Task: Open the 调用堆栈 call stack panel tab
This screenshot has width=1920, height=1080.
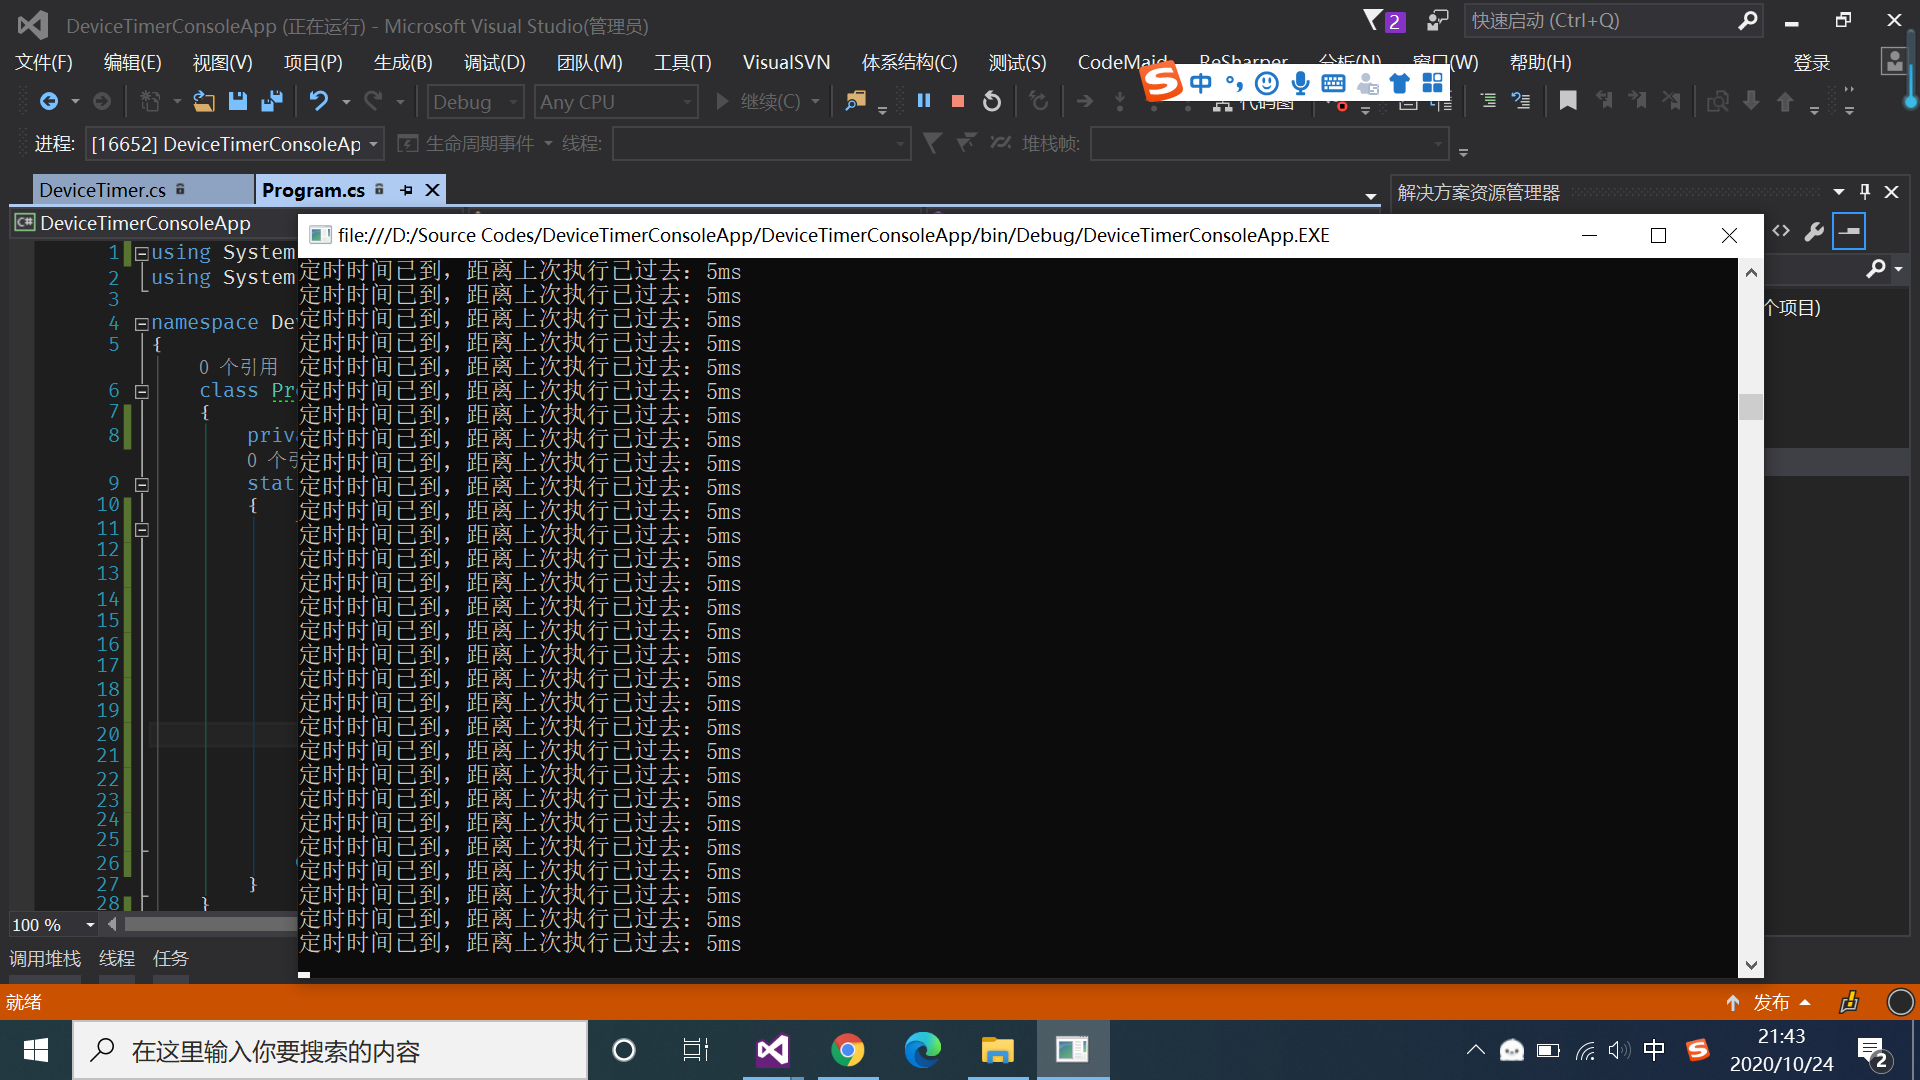Action: coord(45,958)
